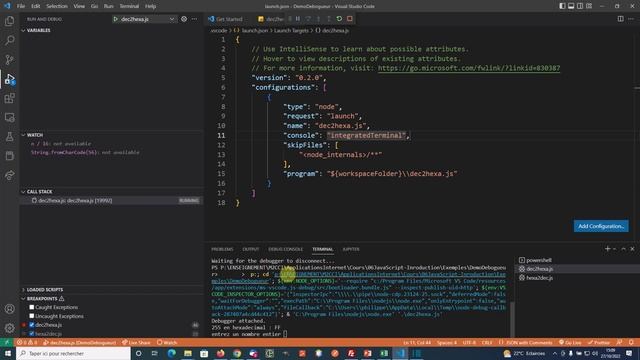Image resolution: width=640 pixels, height=360 pixels.
Task: Uncheck the hexa2dec.js breakpoint
Action: tap(31, 334)
